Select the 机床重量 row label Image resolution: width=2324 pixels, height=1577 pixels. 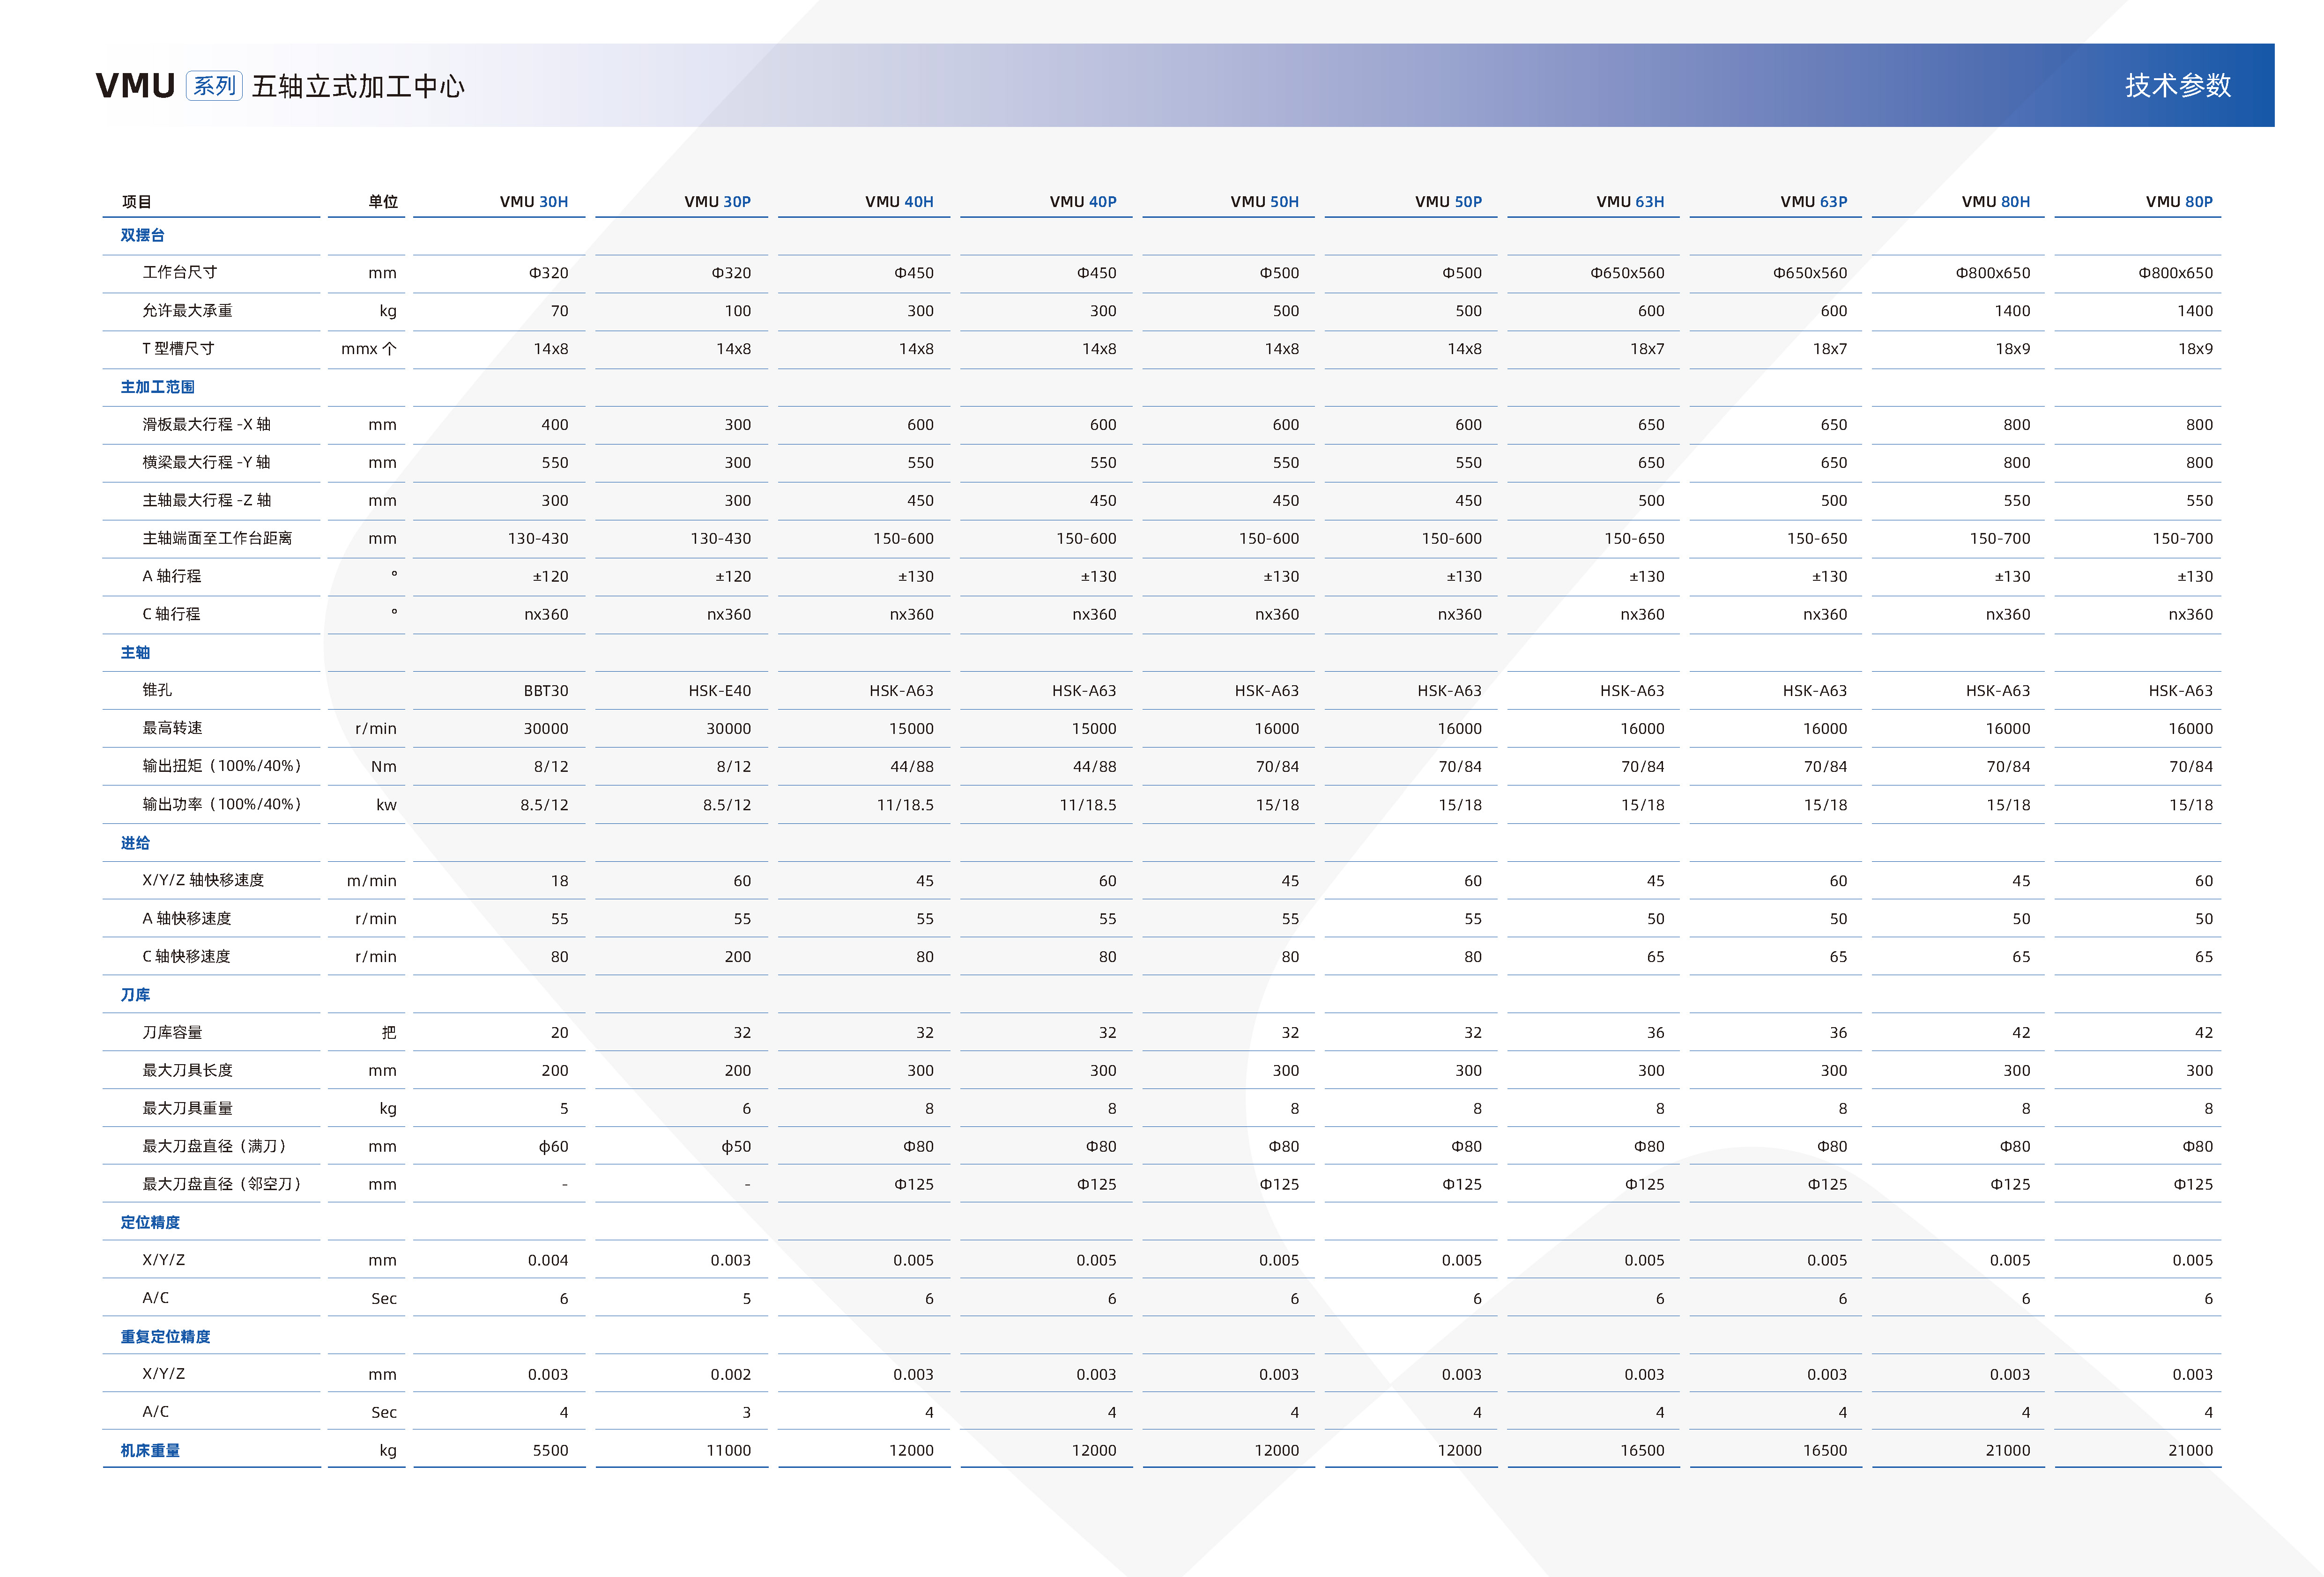150,1450
